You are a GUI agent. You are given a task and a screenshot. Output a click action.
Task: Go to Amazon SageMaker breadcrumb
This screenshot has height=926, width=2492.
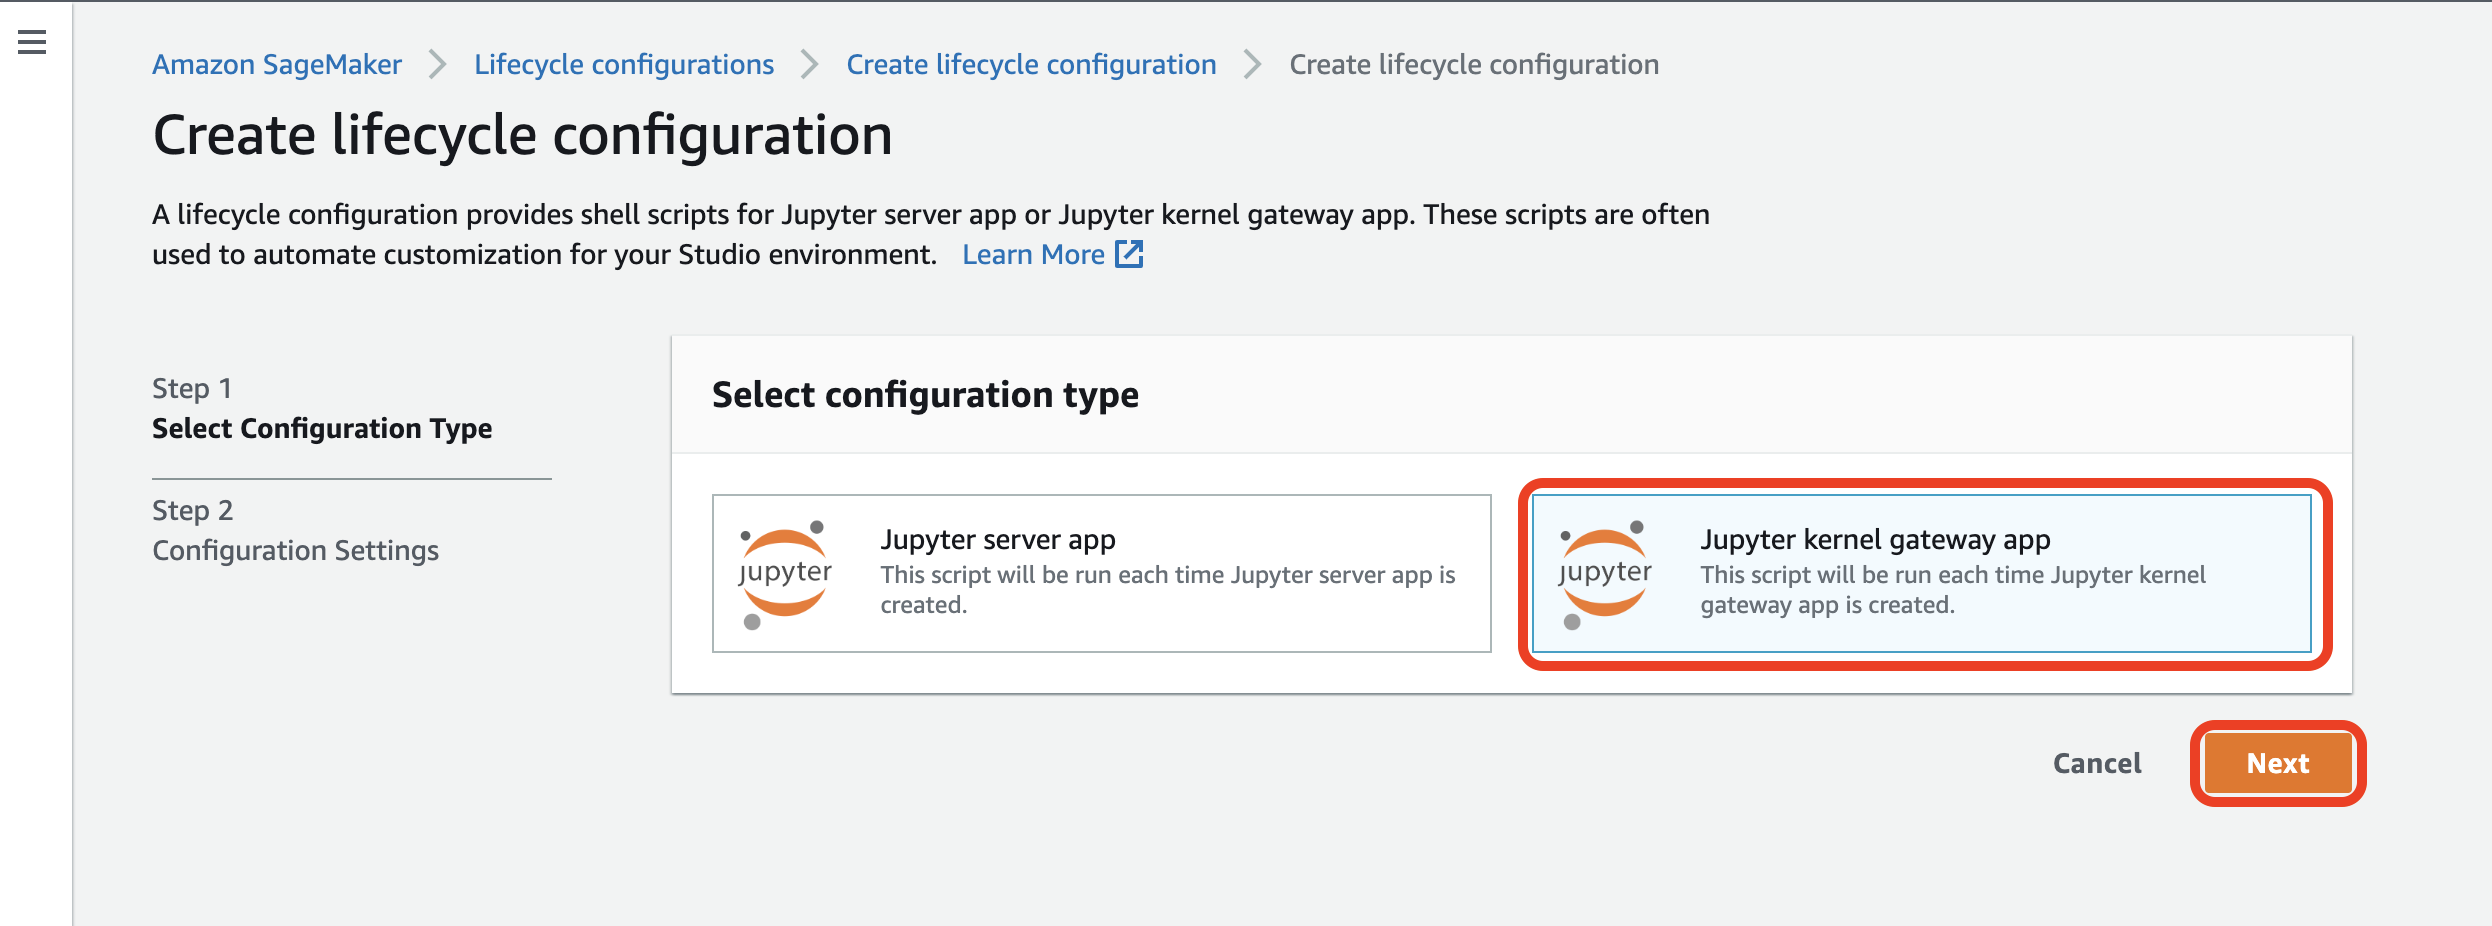(x=277, y=64)
